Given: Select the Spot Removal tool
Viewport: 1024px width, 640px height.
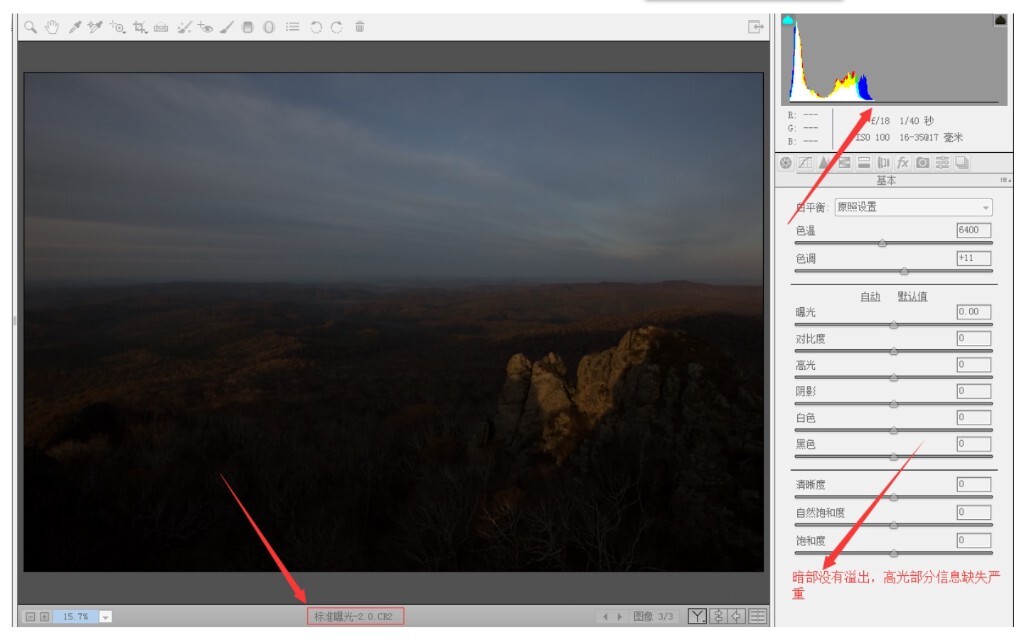Looking at the screenshot, I should (184, 27).
